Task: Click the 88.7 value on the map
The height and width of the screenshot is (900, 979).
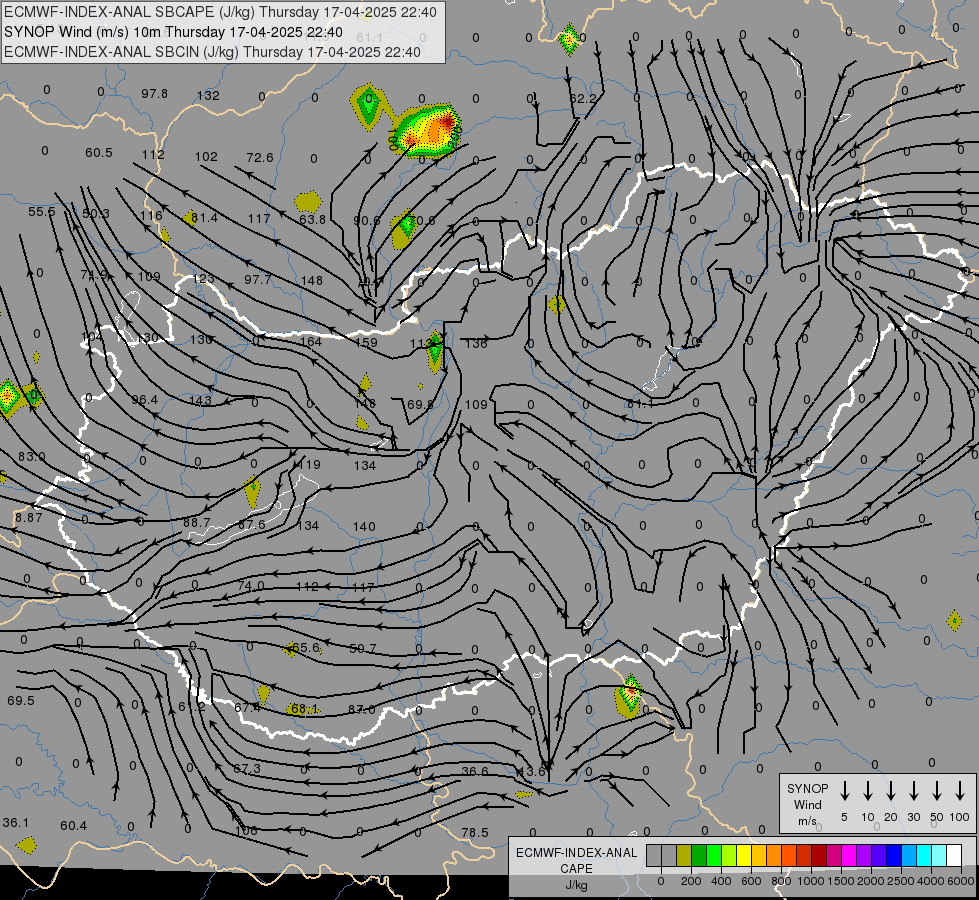Action: tap(197, 522)
